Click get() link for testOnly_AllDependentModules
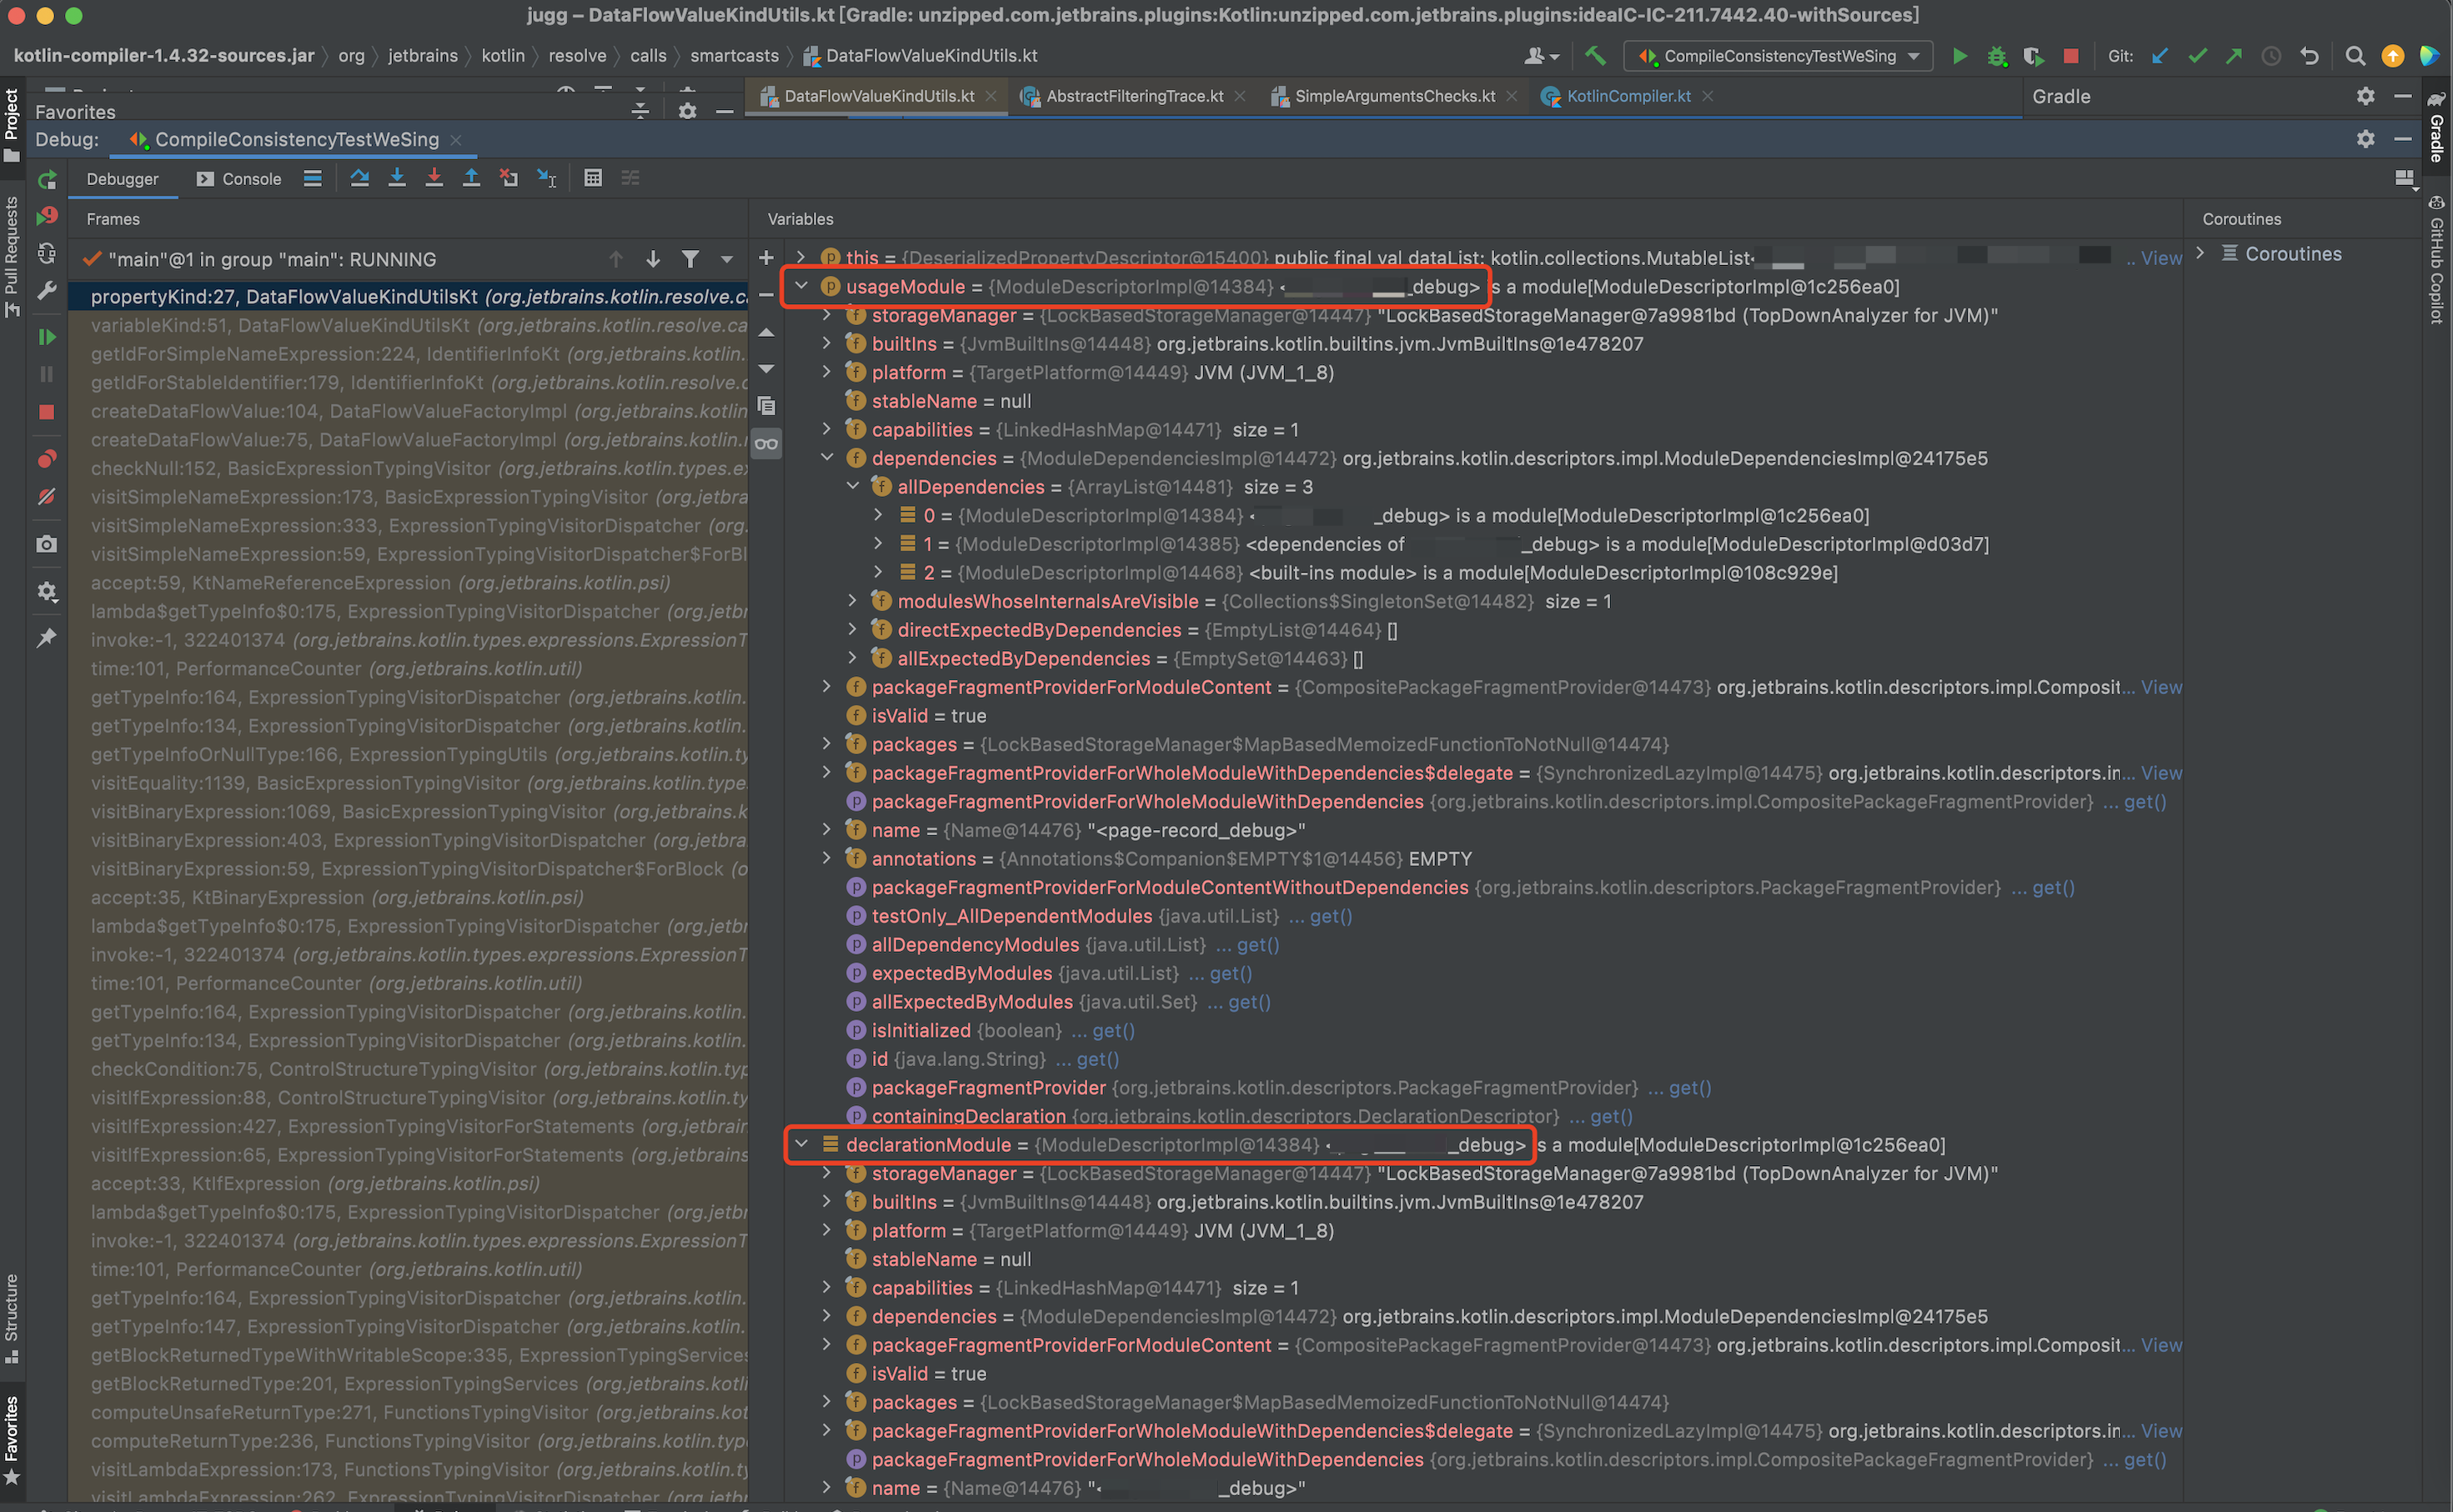This screenshot has height=1512, width=2453. [1331, 916]
